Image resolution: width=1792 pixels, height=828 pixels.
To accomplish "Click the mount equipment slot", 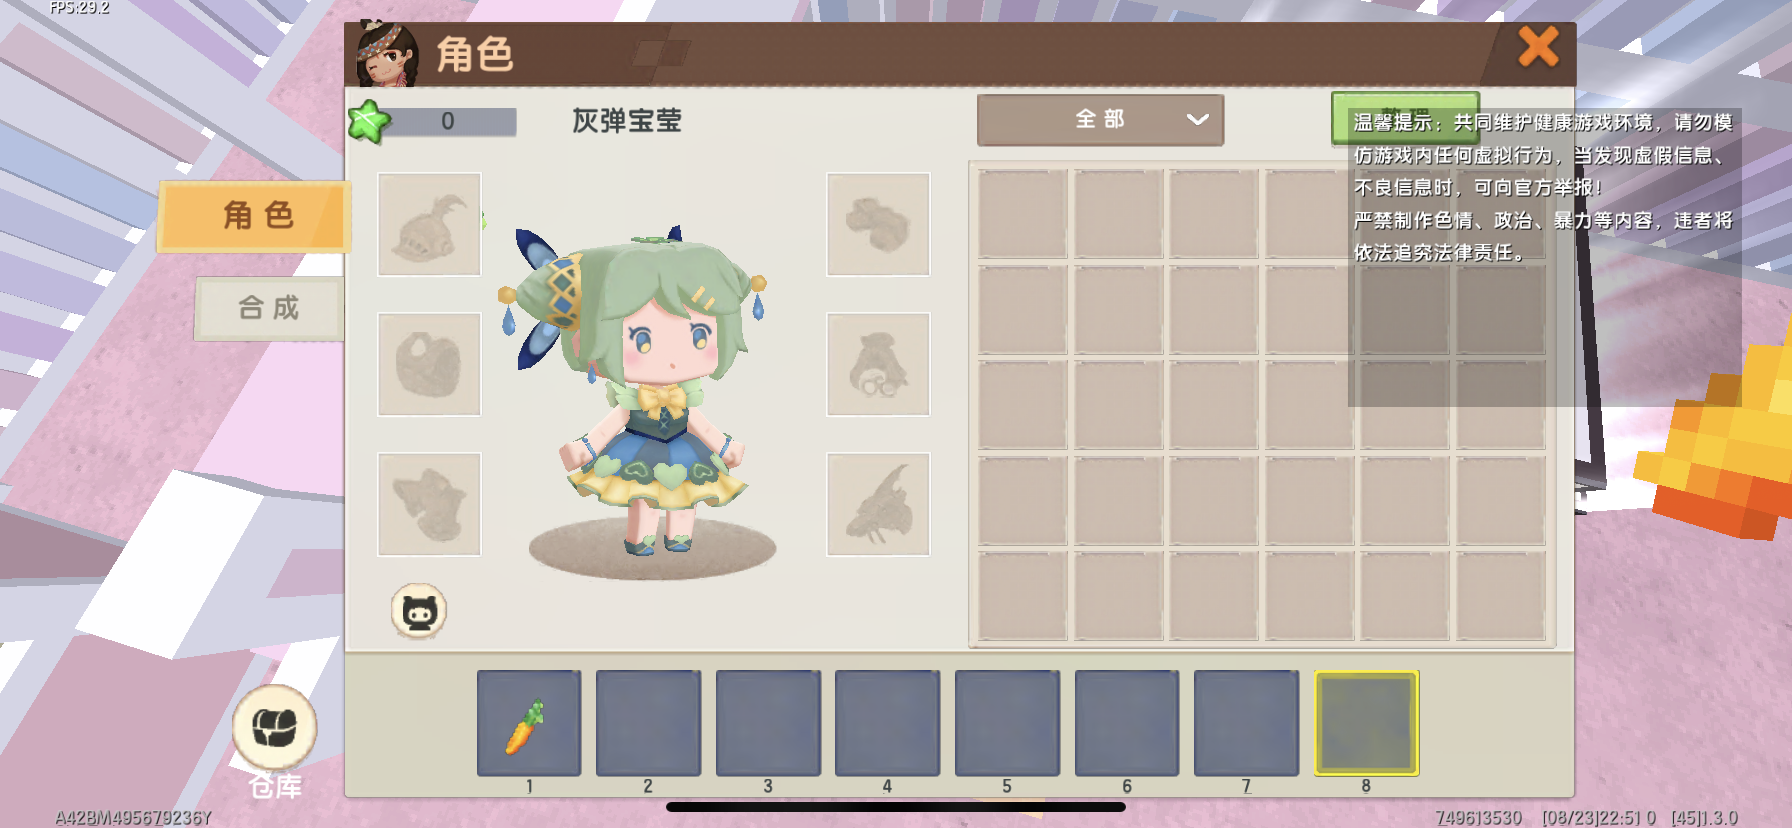I will 878,504.
